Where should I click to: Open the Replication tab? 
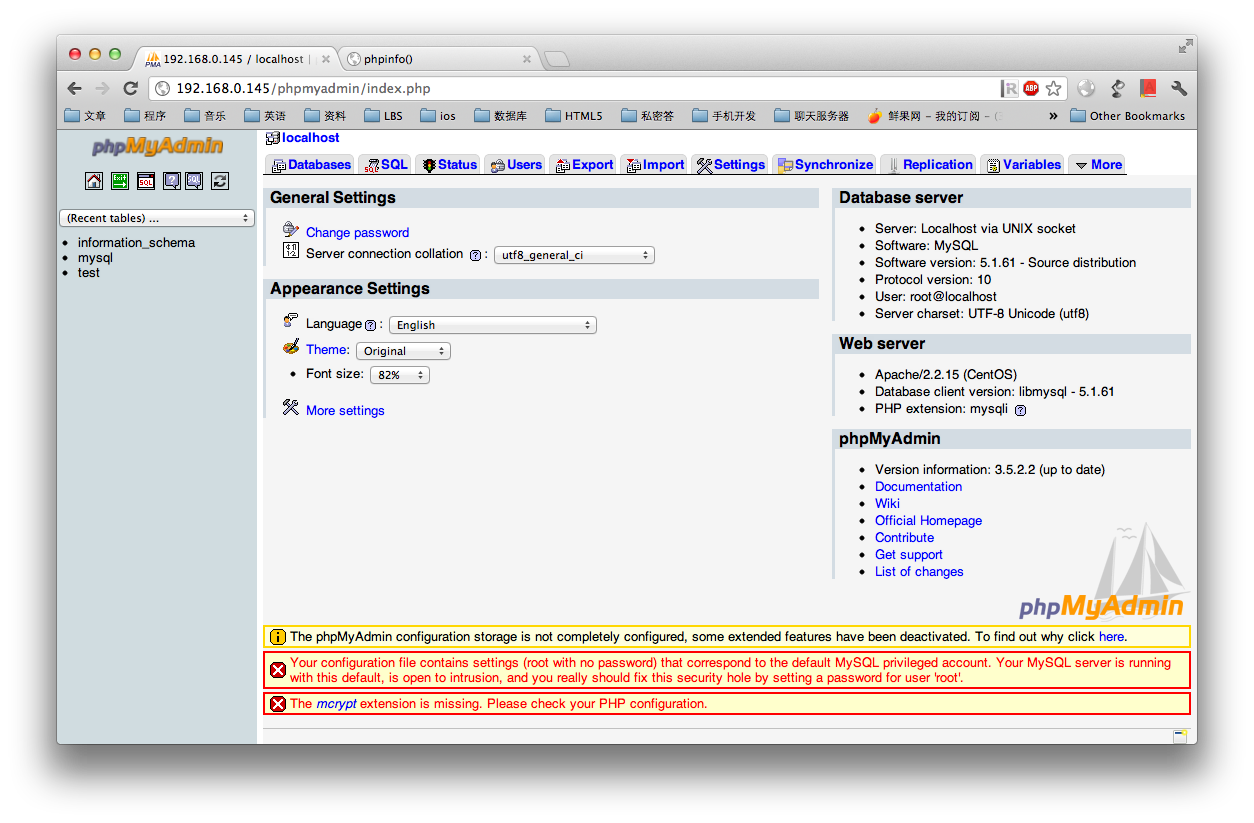tap(928, 165)
